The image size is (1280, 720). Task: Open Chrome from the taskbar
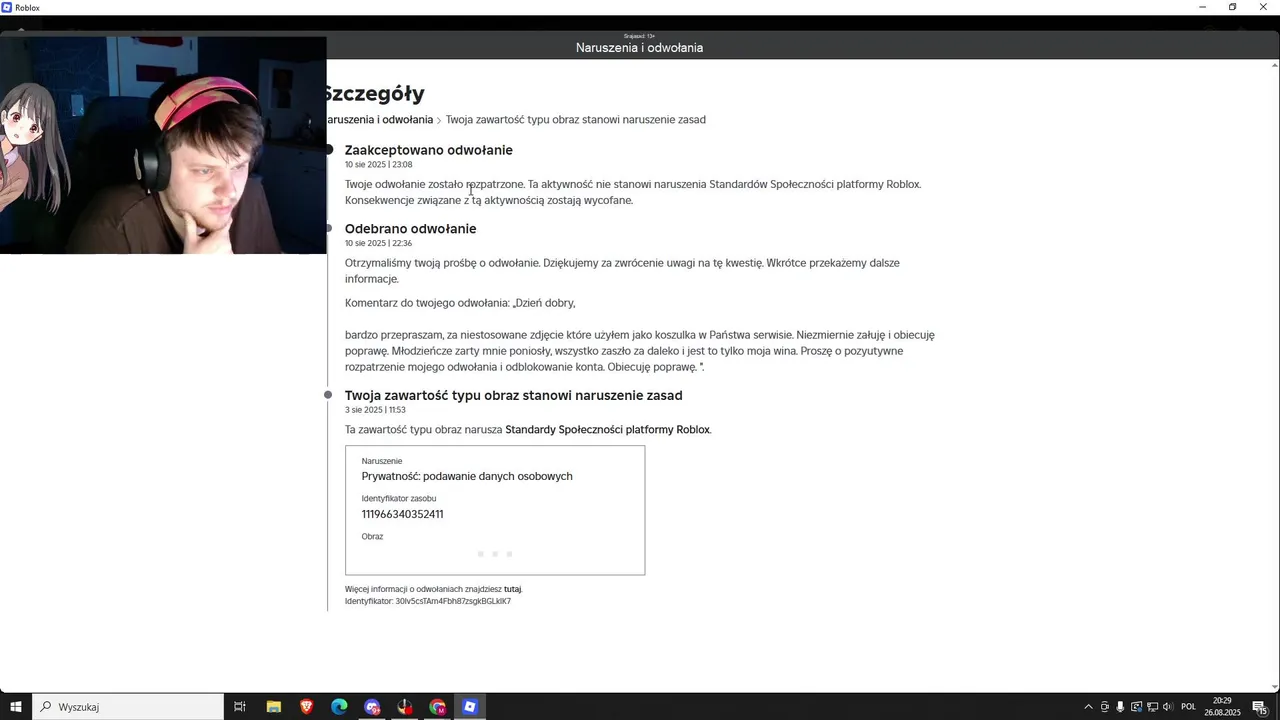pos(438,707)
